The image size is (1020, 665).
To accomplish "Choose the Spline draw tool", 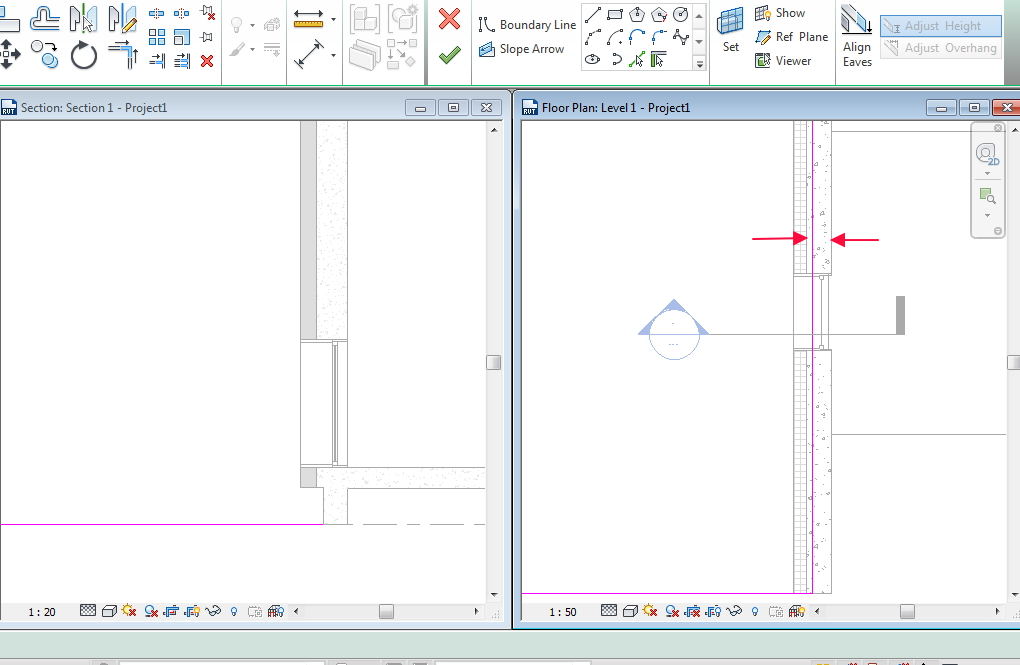I will point(680,37).
